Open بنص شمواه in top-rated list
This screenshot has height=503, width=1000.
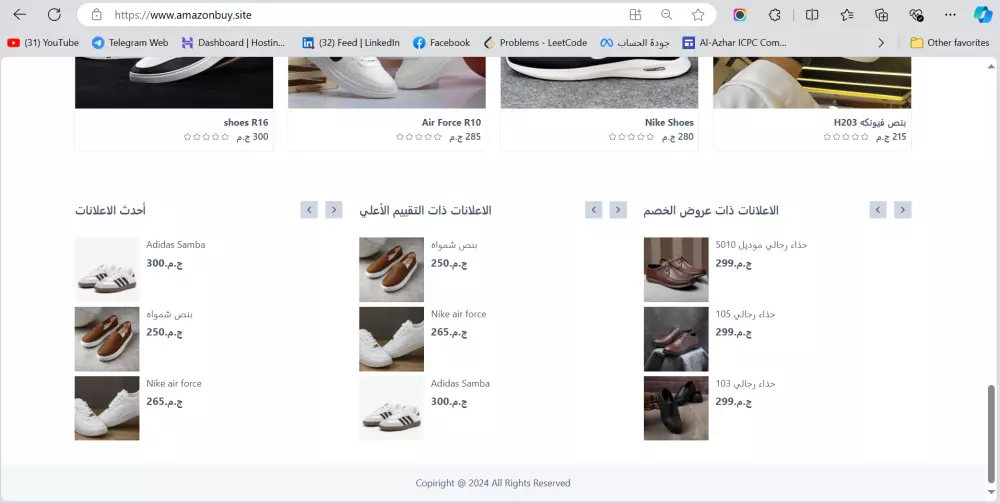(x=454, y=245)
